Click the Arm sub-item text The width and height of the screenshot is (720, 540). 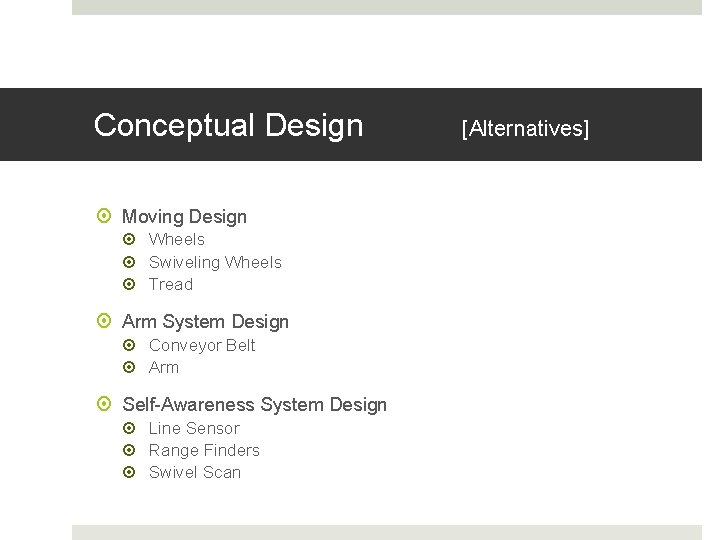[x=164, y=367]
